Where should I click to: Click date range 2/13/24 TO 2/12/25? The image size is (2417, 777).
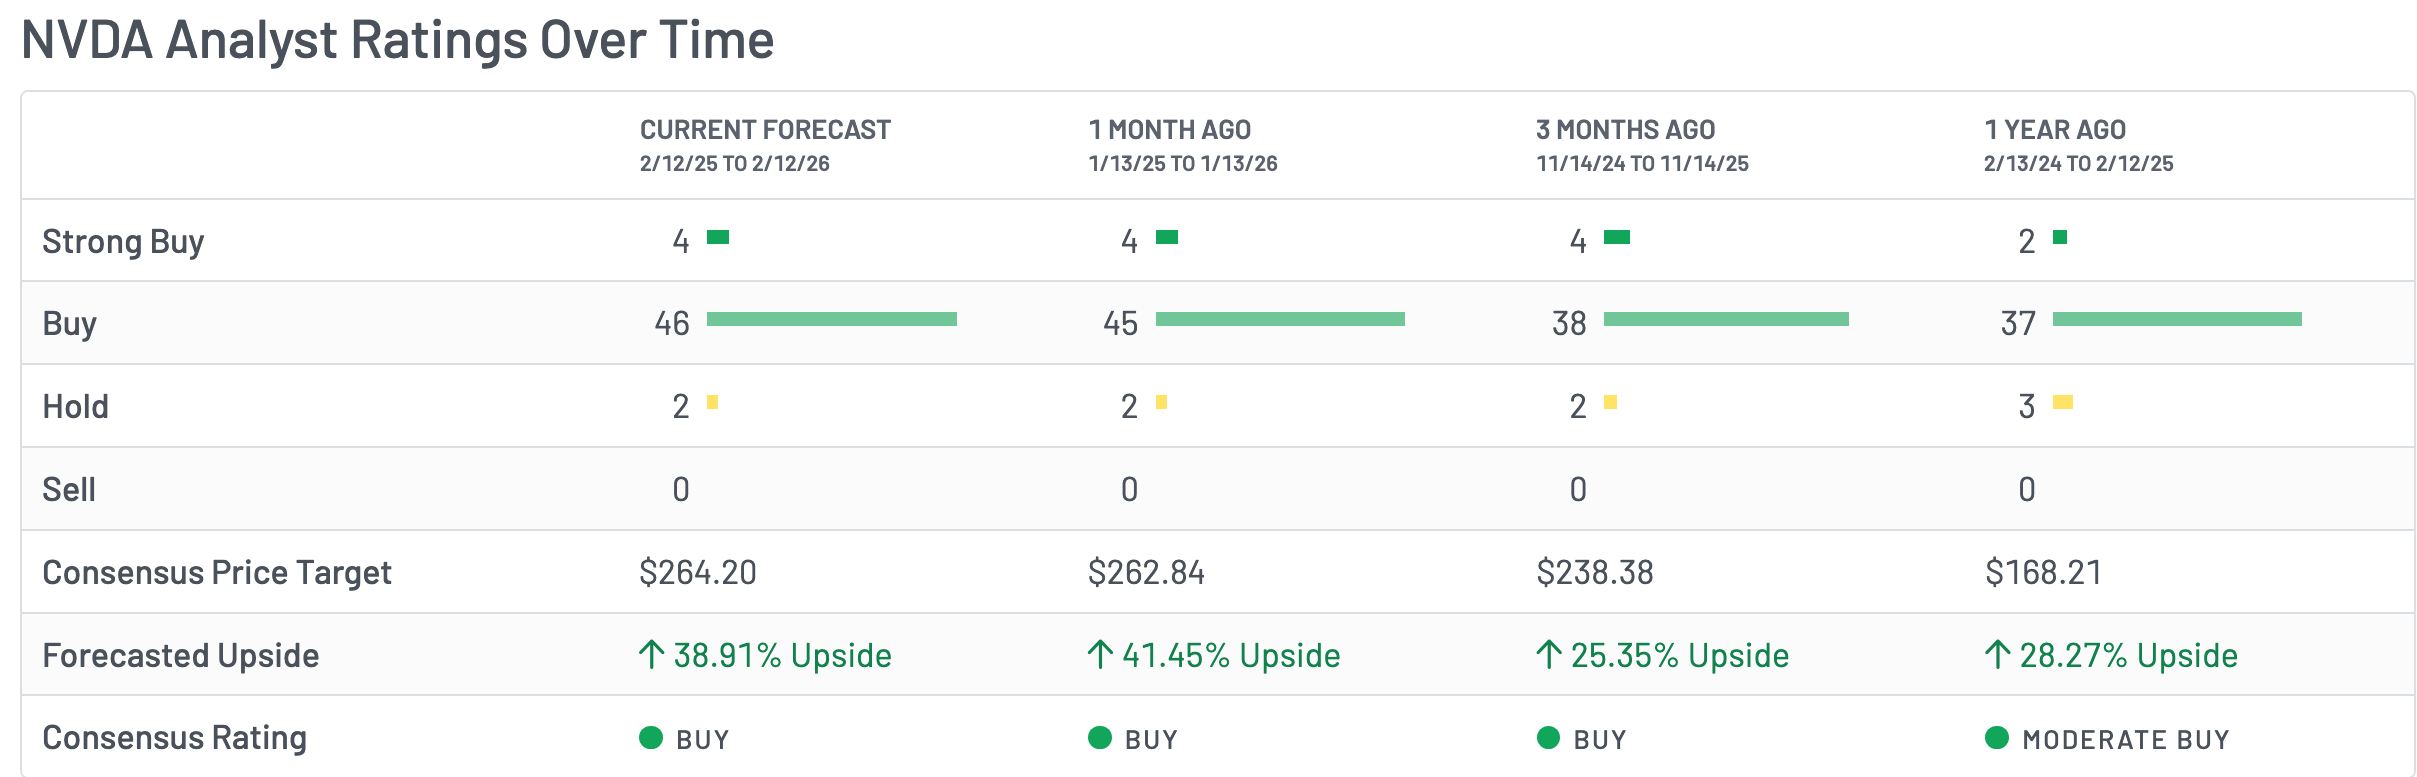pyautogui.click(x=2079, y=164)
